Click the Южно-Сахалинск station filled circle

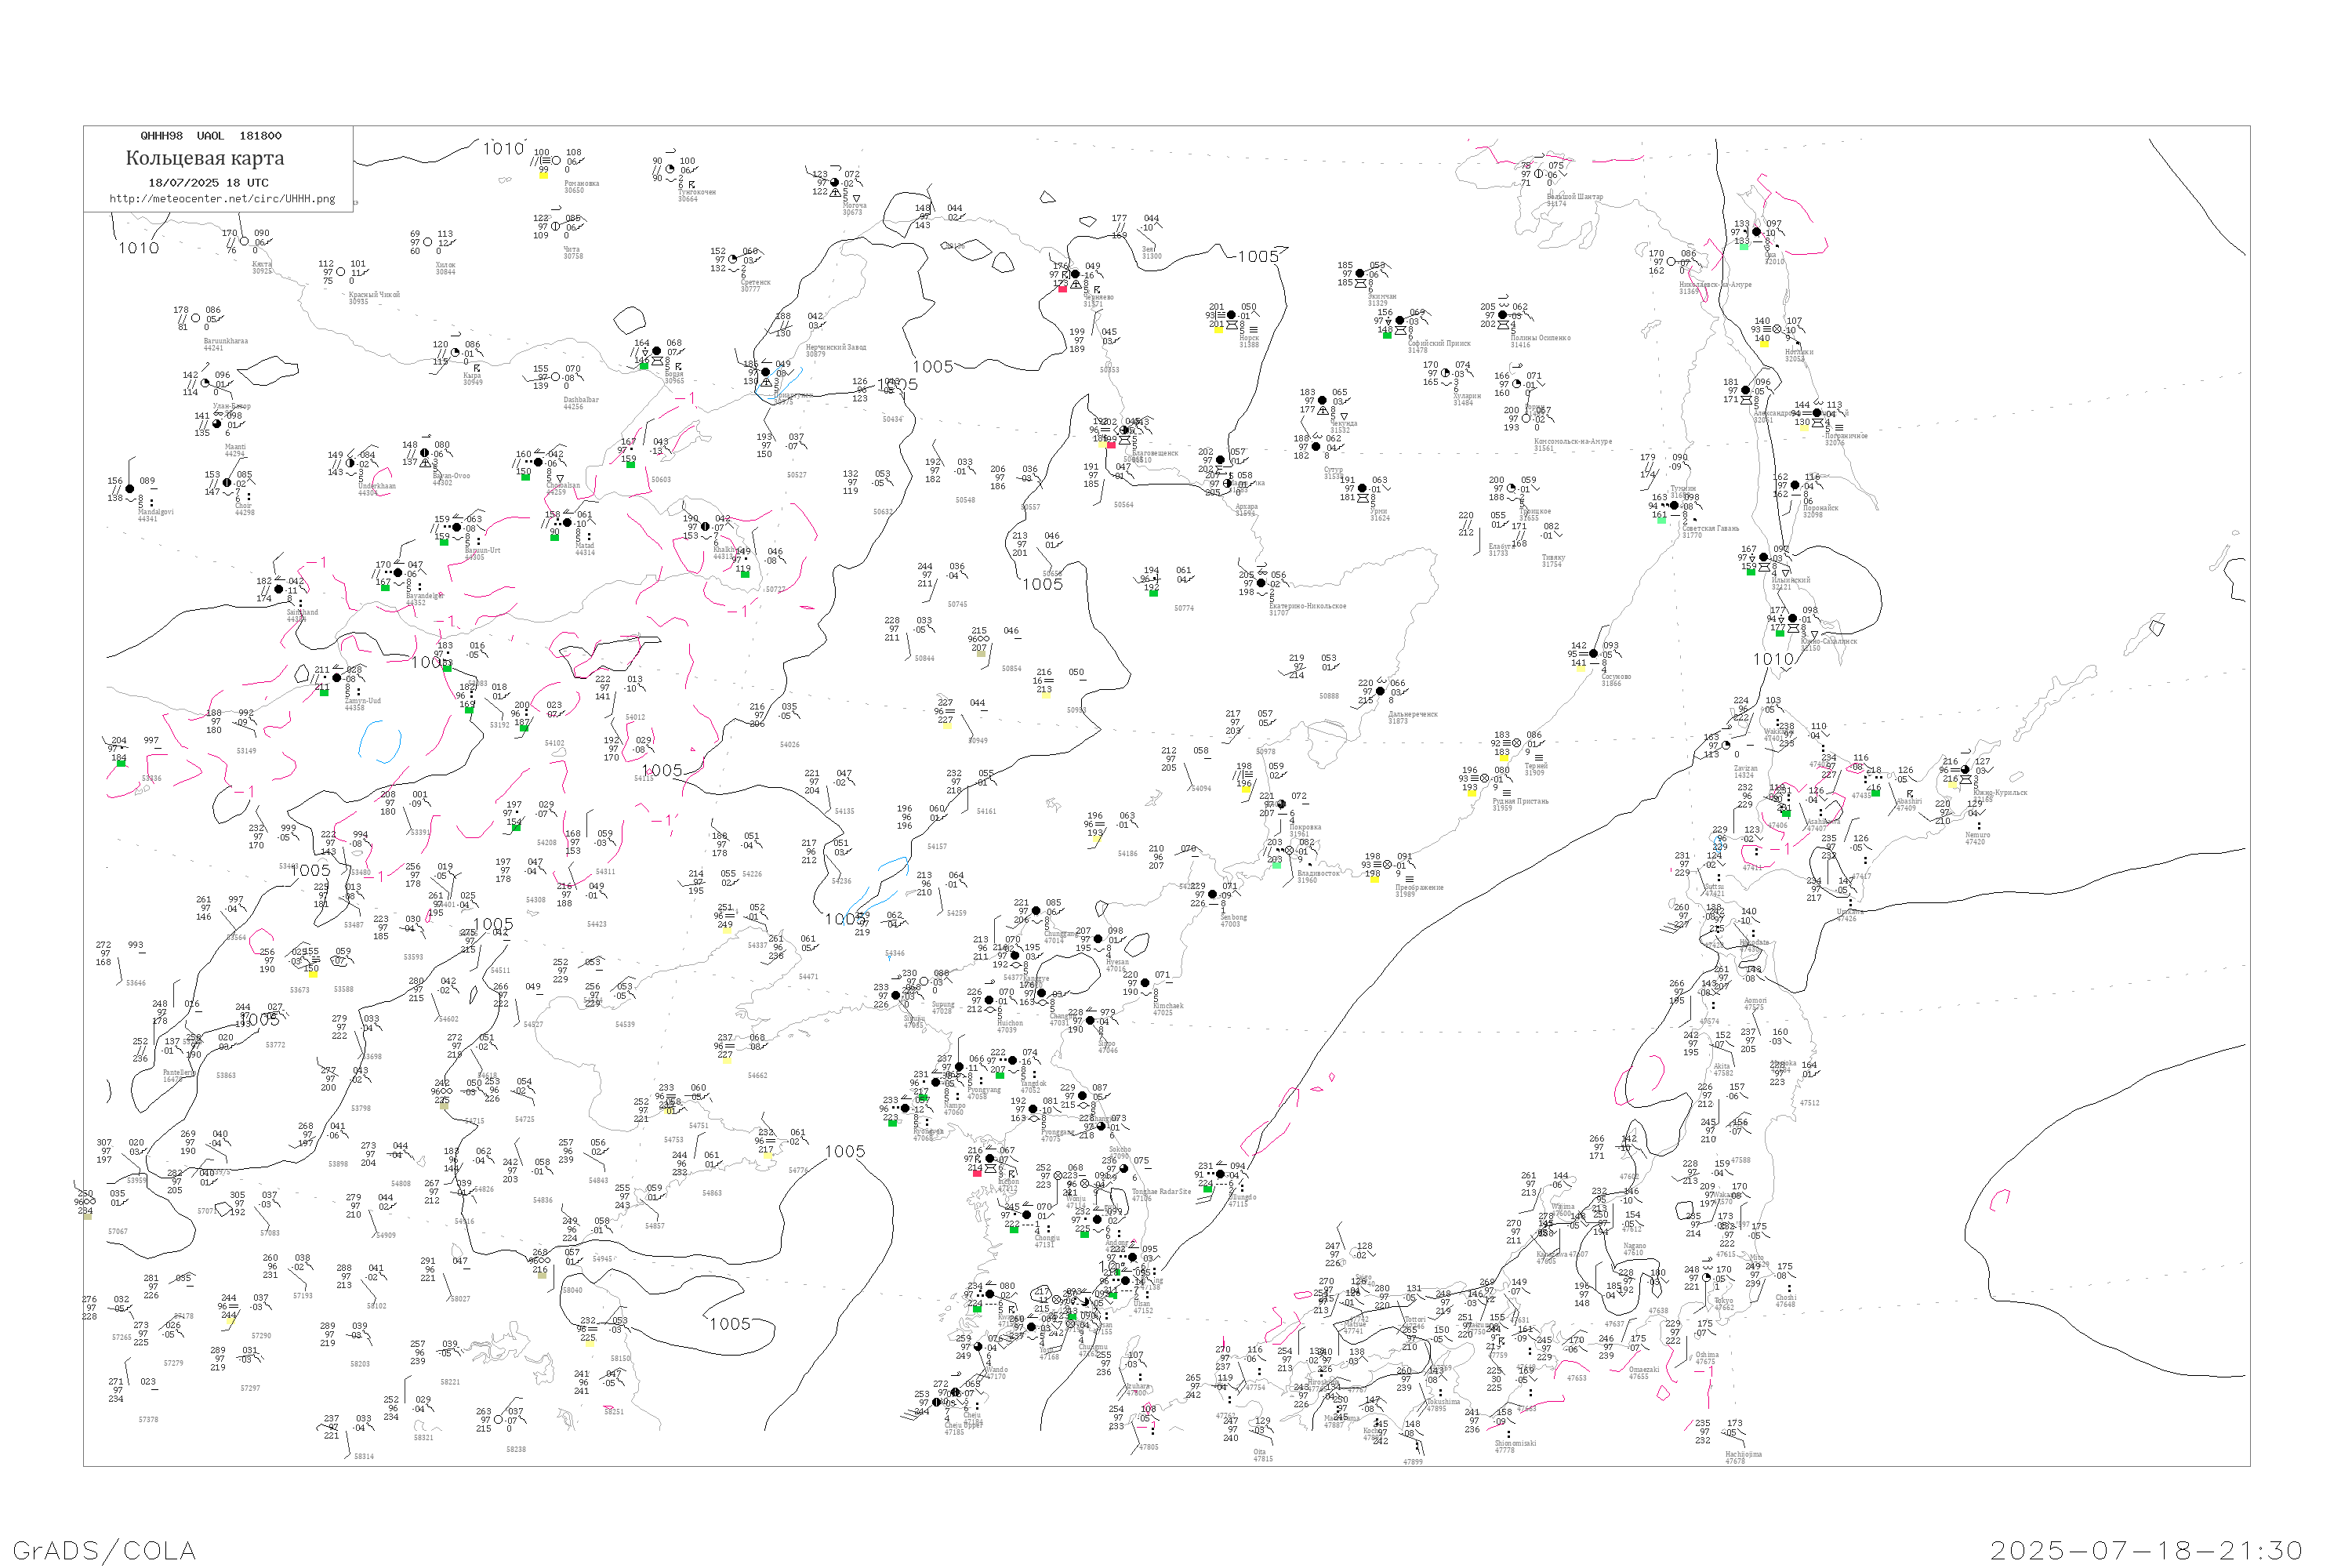(x=1792, y=619)
